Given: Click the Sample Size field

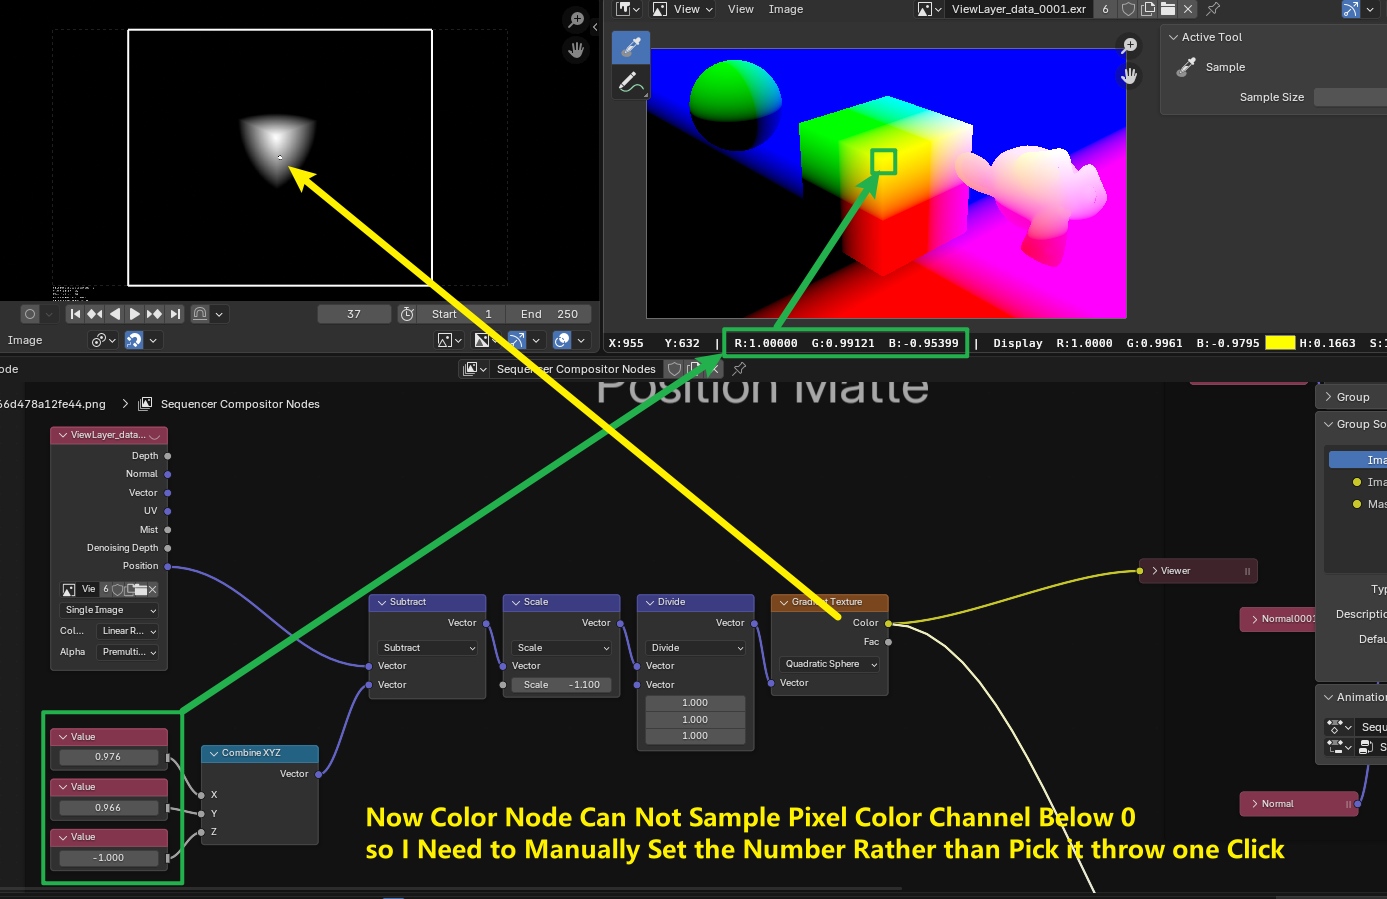Looking at the screenshot, I should coord(1350,97).
